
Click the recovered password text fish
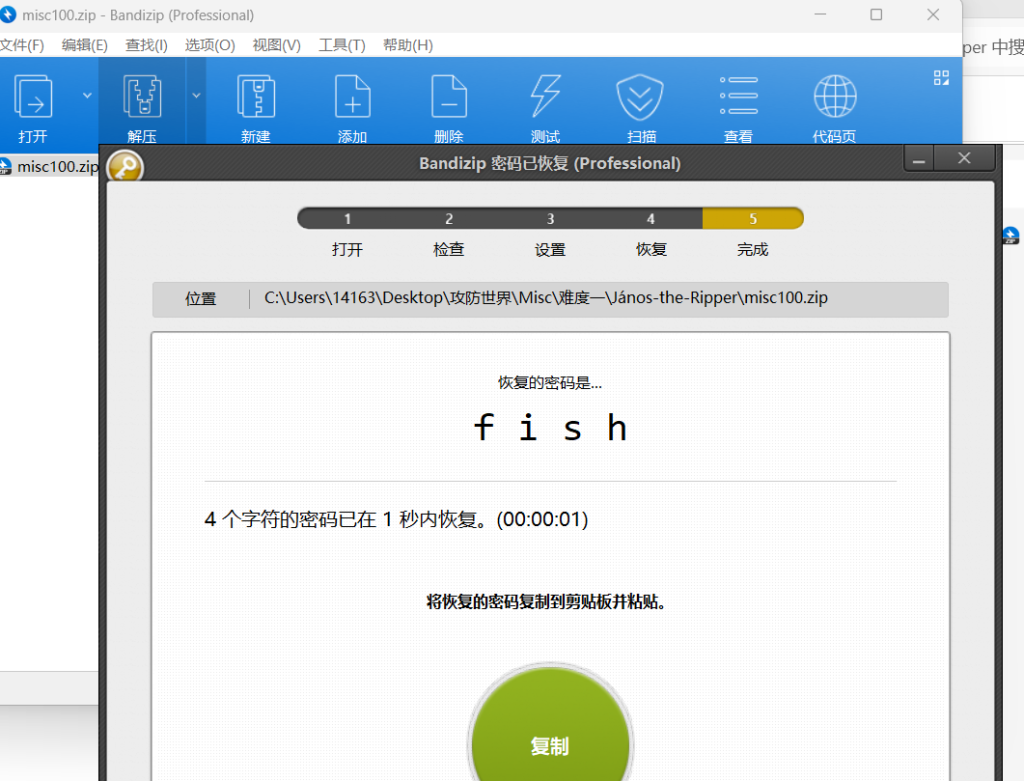[x=550, y=428]
